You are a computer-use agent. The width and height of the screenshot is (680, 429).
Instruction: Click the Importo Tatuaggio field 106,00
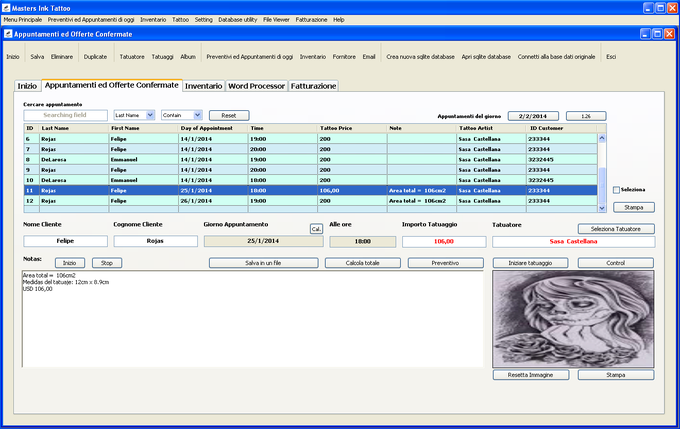tap(444, 242)
